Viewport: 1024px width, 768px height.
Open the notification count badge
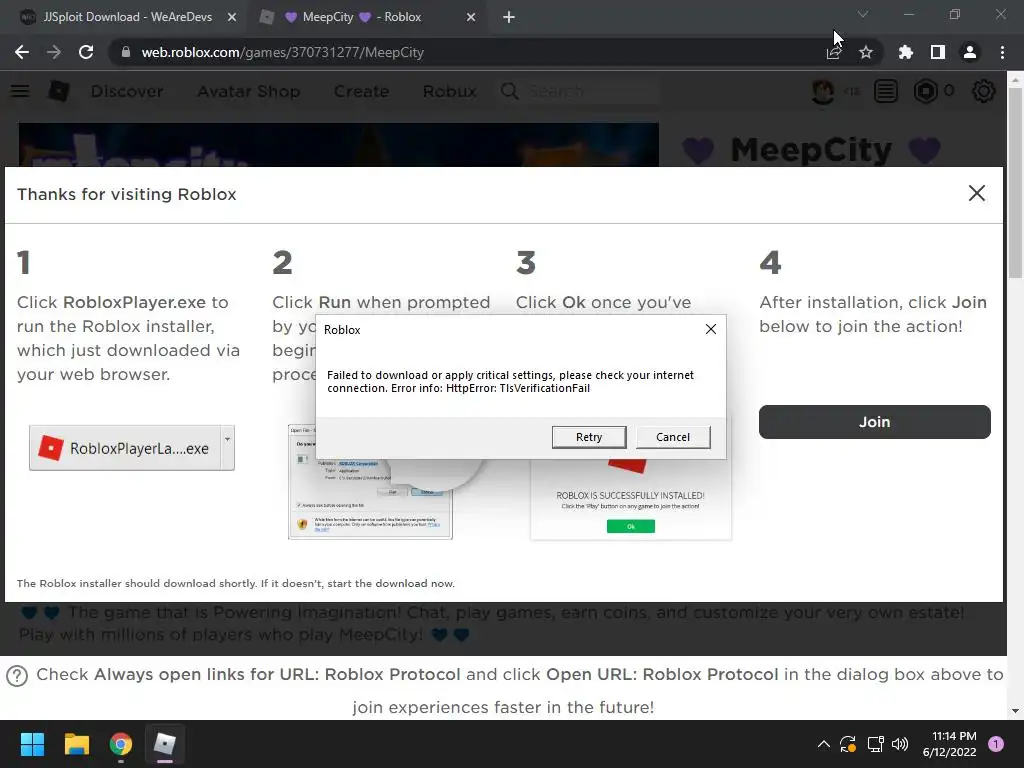(x=996, y=744)
